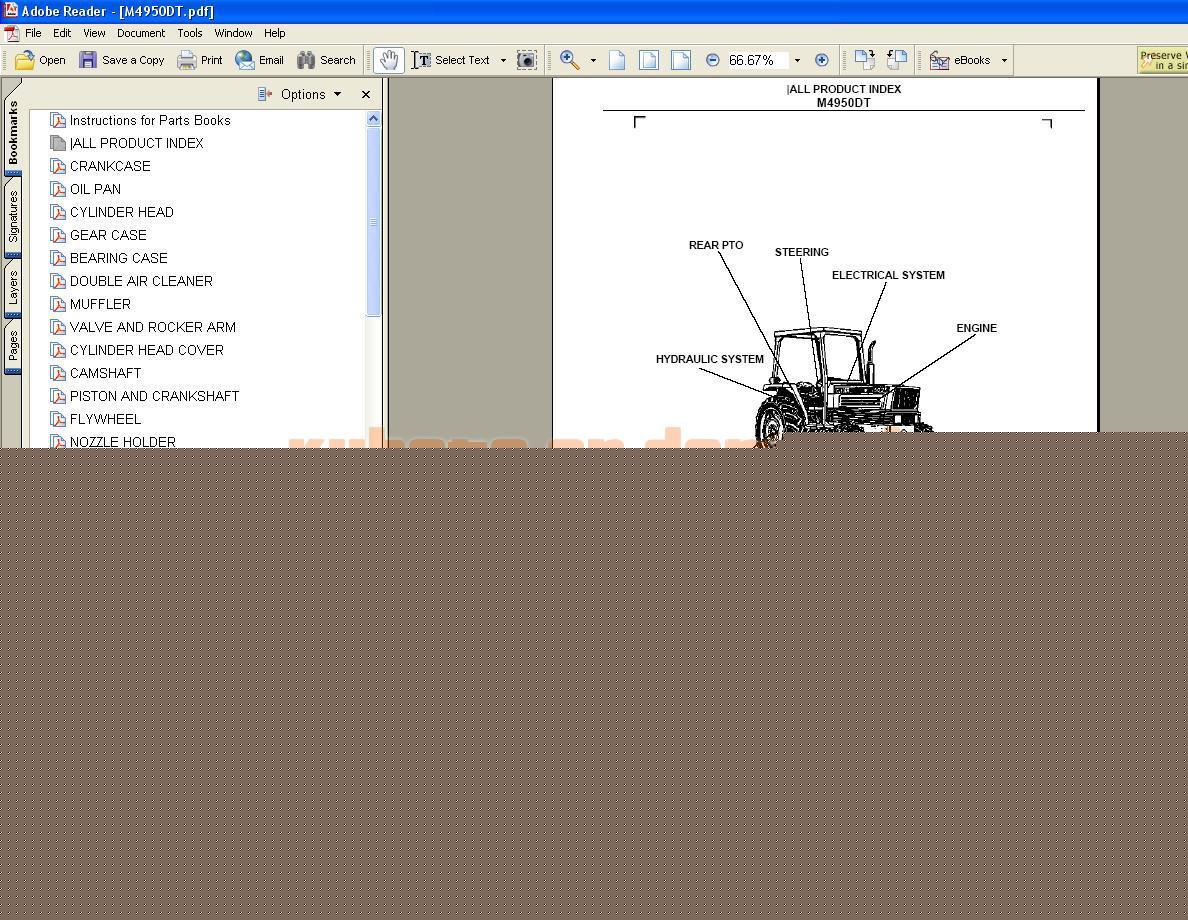
Task: Click the Save a Copy floppy icon
Action: coord(88,60)
